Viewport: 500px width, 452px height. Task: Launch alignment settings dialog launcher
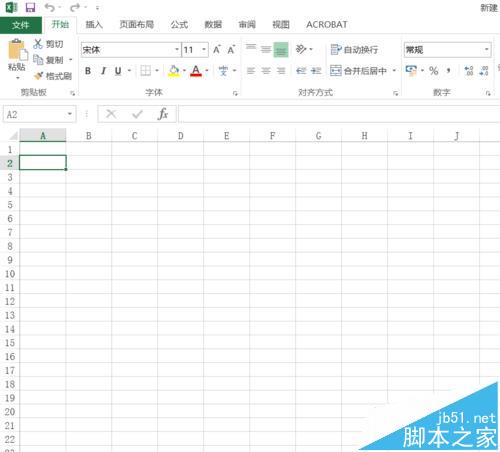pyautogui.click(x=396, y=93)
